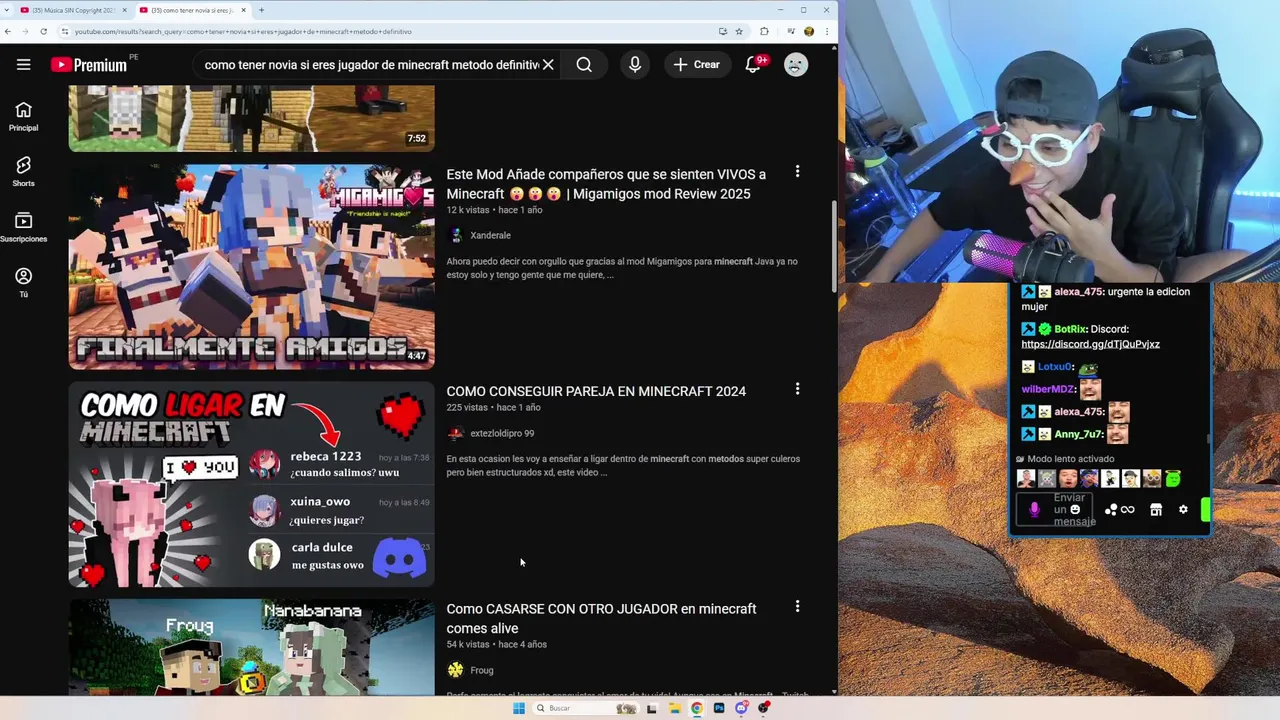
Task: Open the emoji picker in chat input
Action: tap(1075, 509)
